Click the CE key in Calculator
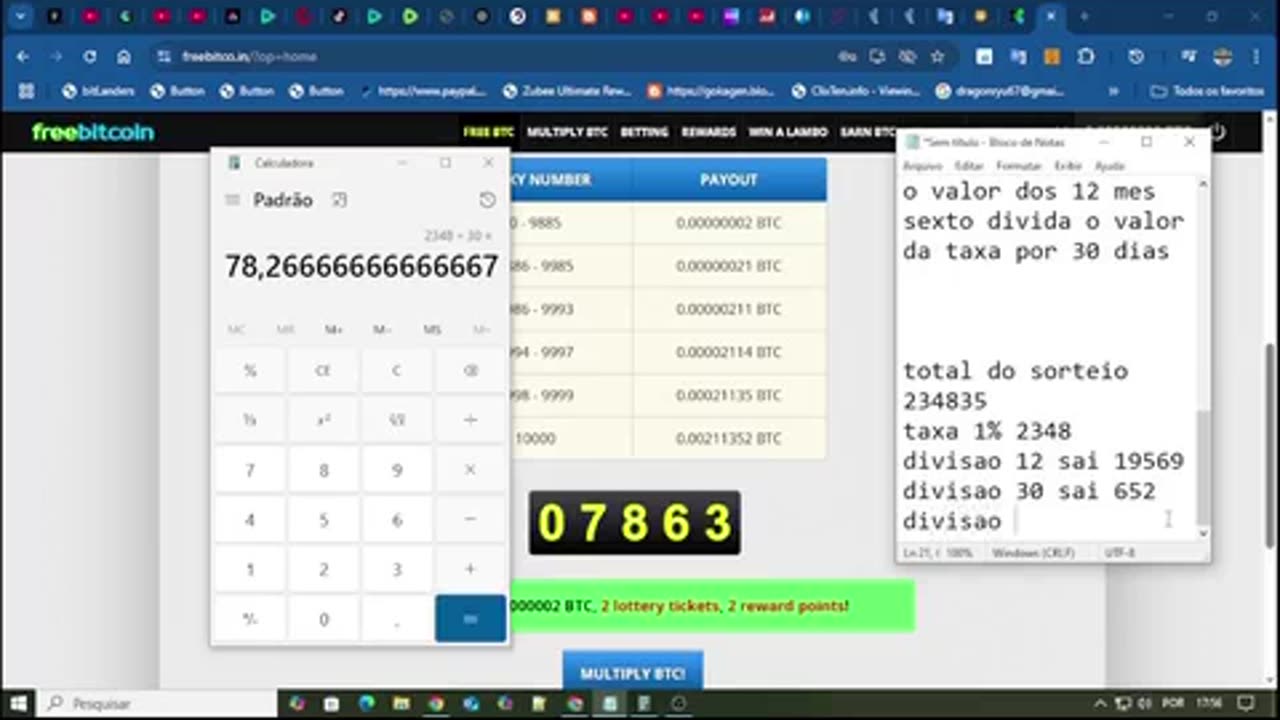Viewport: 1280px width, 720px height. click(323, 370)
